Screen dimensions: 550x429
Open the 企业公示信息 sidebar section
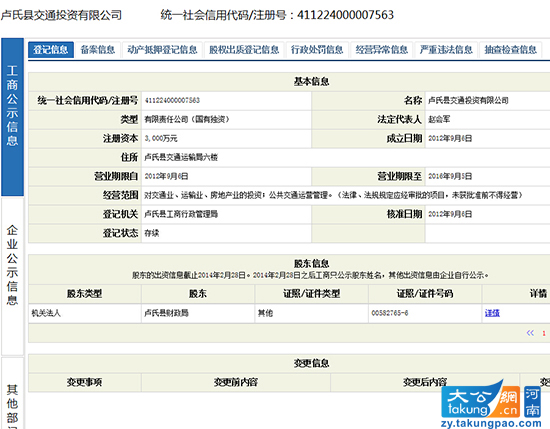12,276
